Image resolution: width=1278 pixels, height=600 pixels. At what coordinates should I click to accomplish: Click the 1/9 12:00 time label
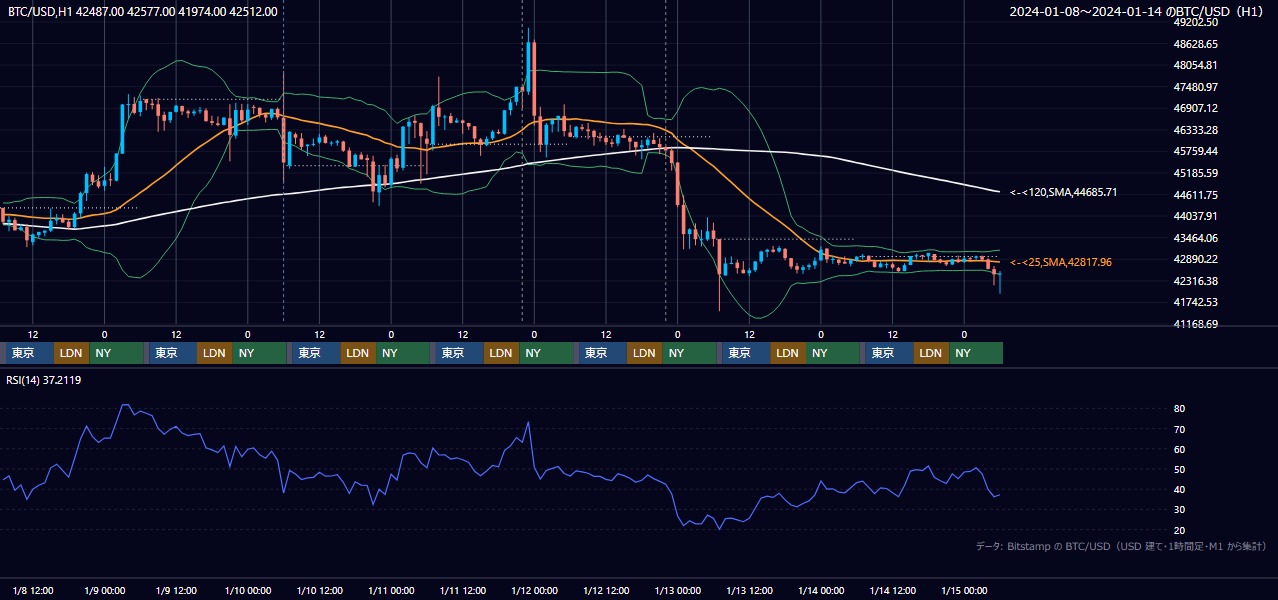click(176, 590)
